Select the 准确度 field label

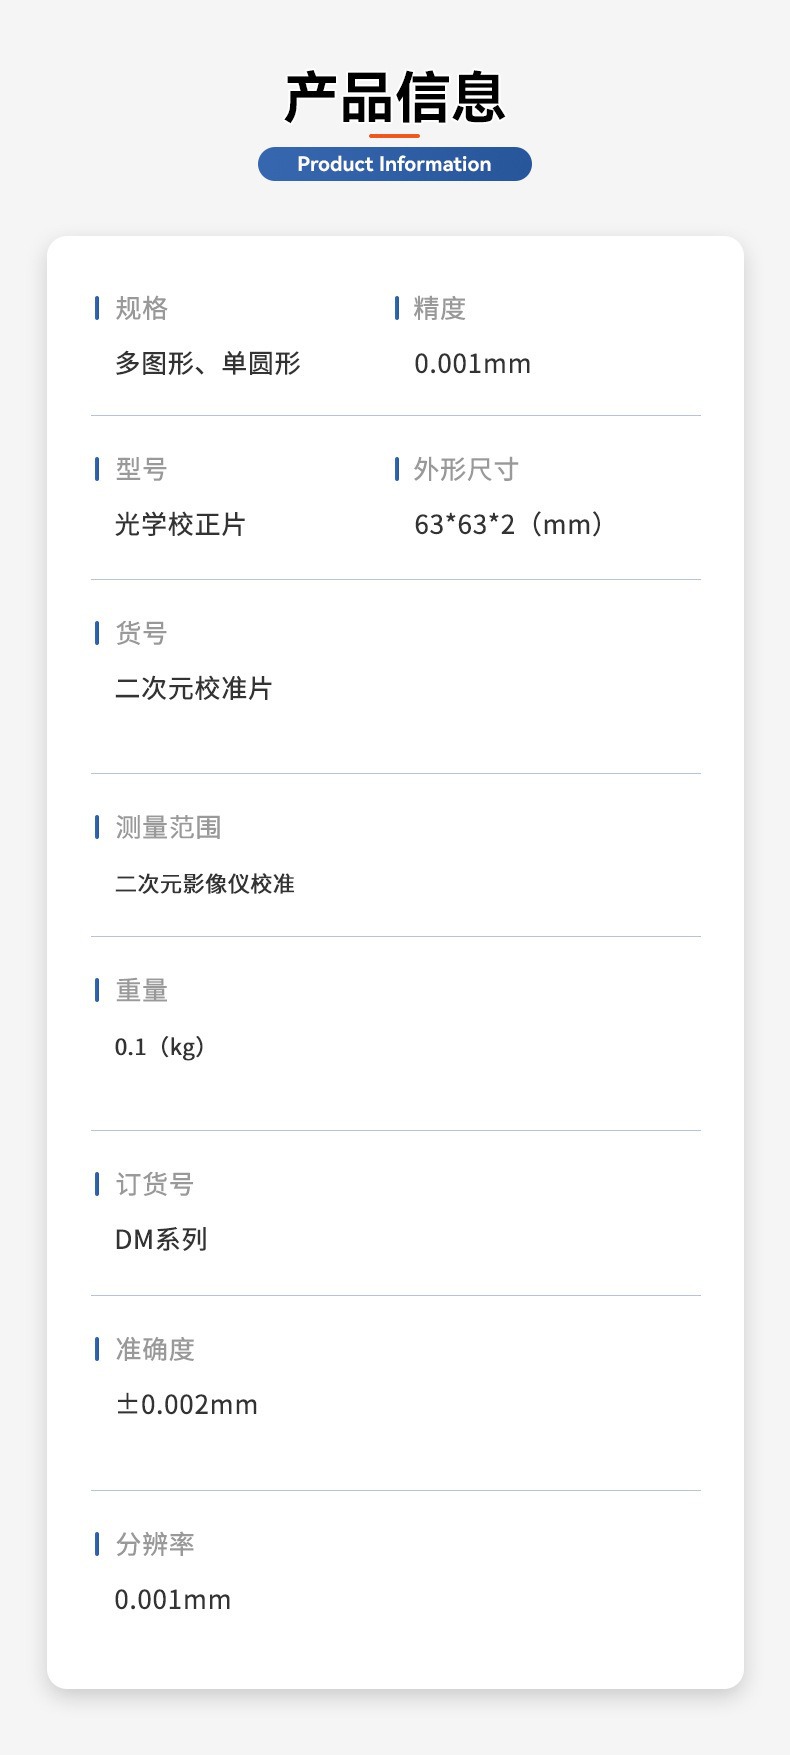(155, 1349)
